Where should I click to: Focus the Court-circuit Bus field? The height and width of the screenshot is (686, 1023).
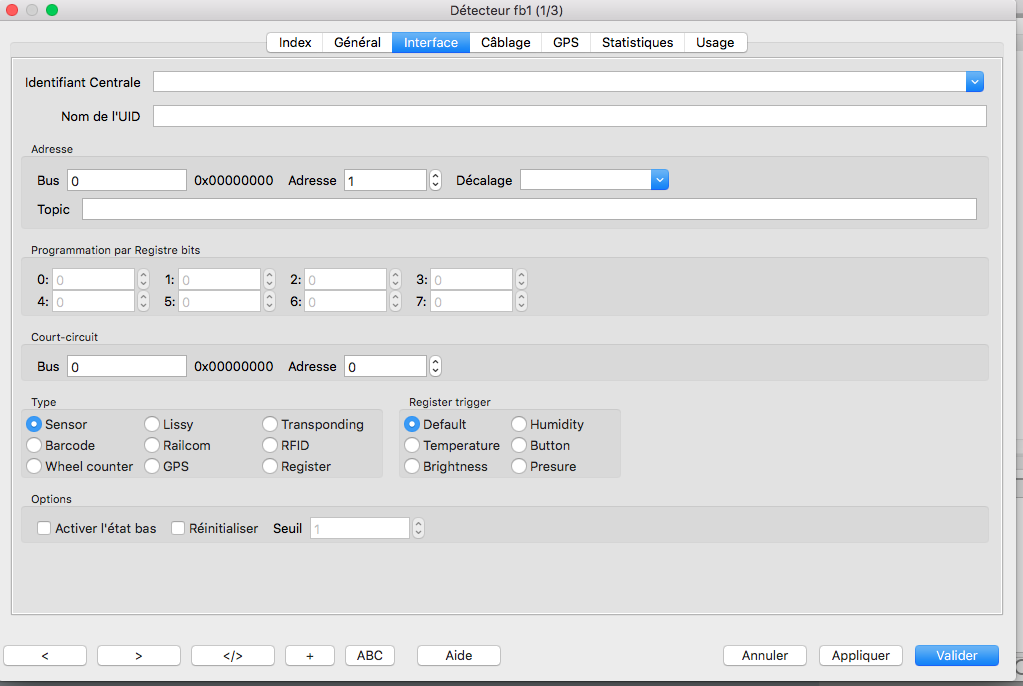tap(127, 367)
